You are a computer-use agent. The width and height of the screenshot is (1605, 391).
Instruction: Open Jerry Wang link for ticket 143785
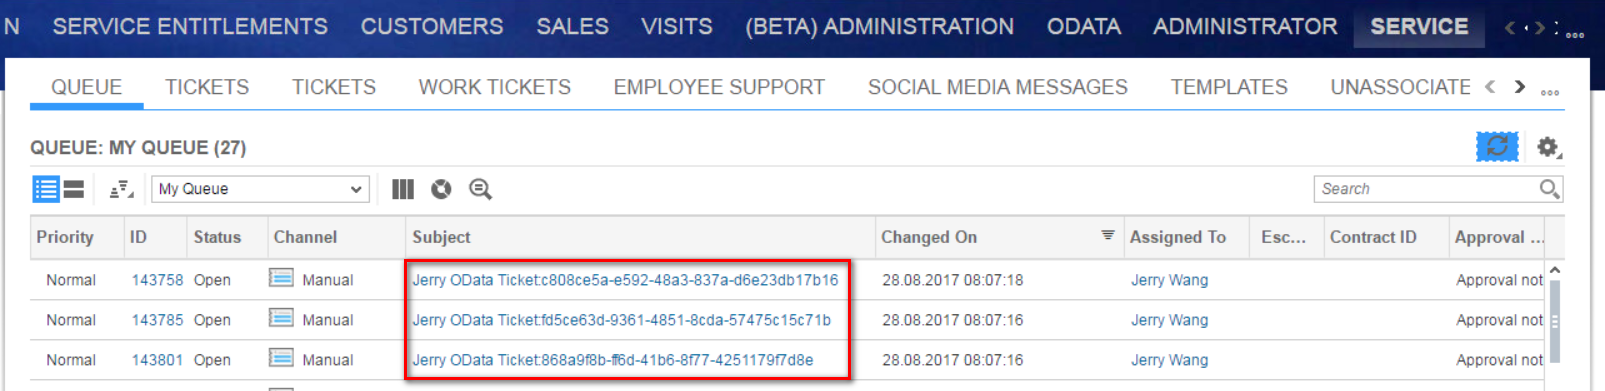click(1169, 320)
